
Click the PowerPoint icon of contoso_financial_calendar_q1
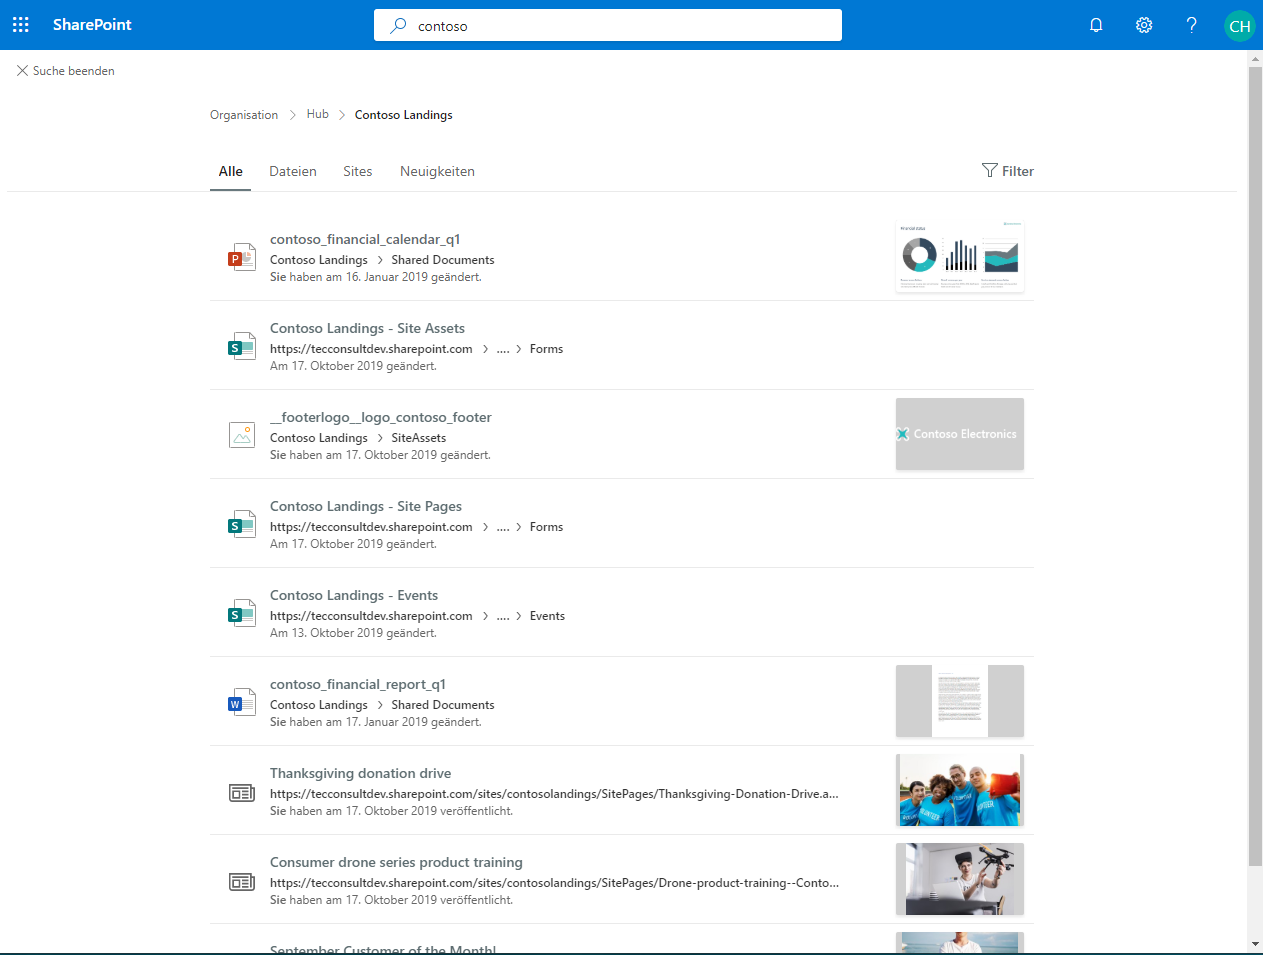coord(241,257)
